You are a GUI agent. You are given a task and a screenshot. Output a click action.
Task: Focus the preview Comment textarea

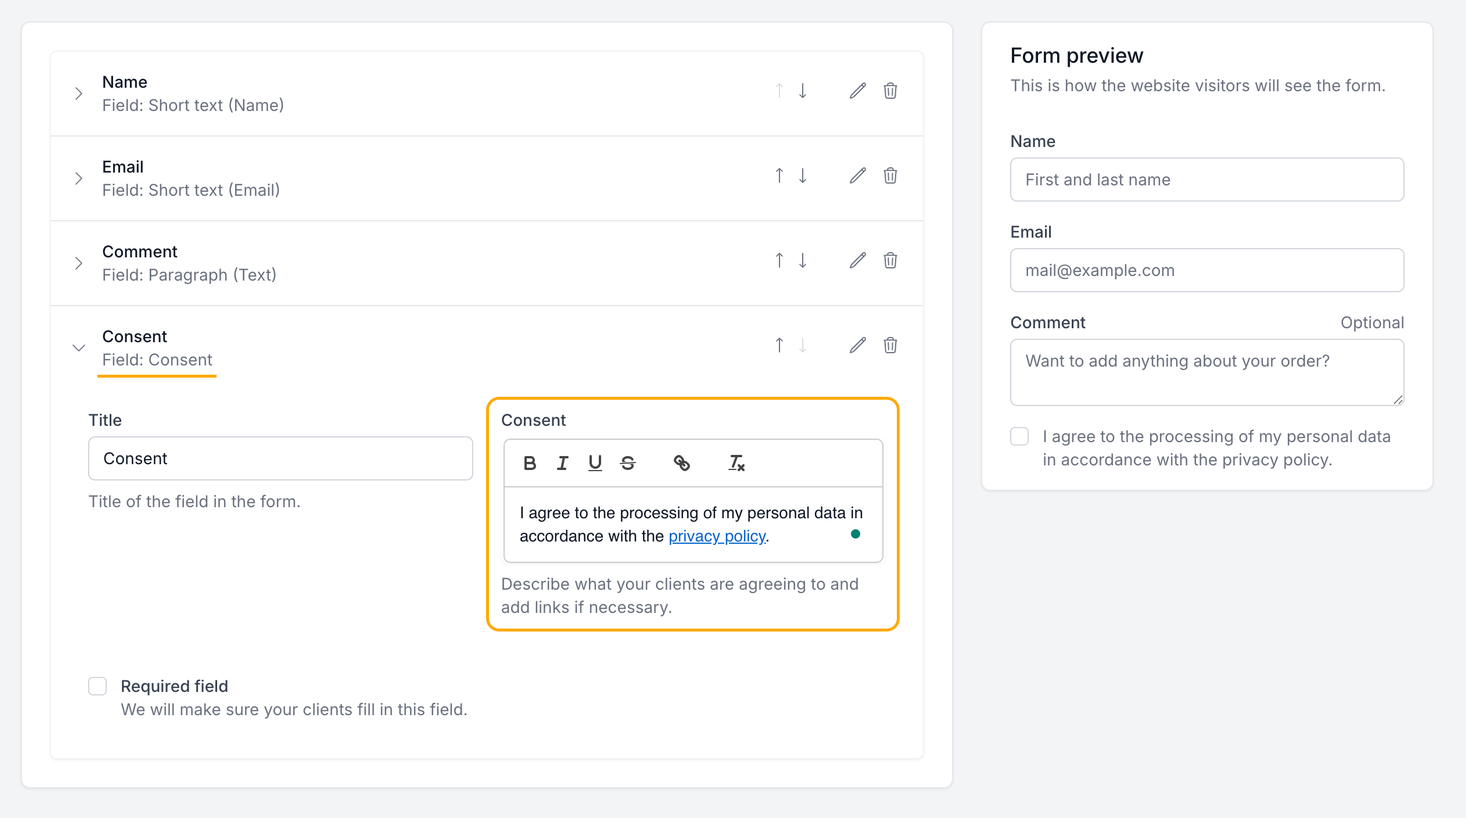(1206, 372)
